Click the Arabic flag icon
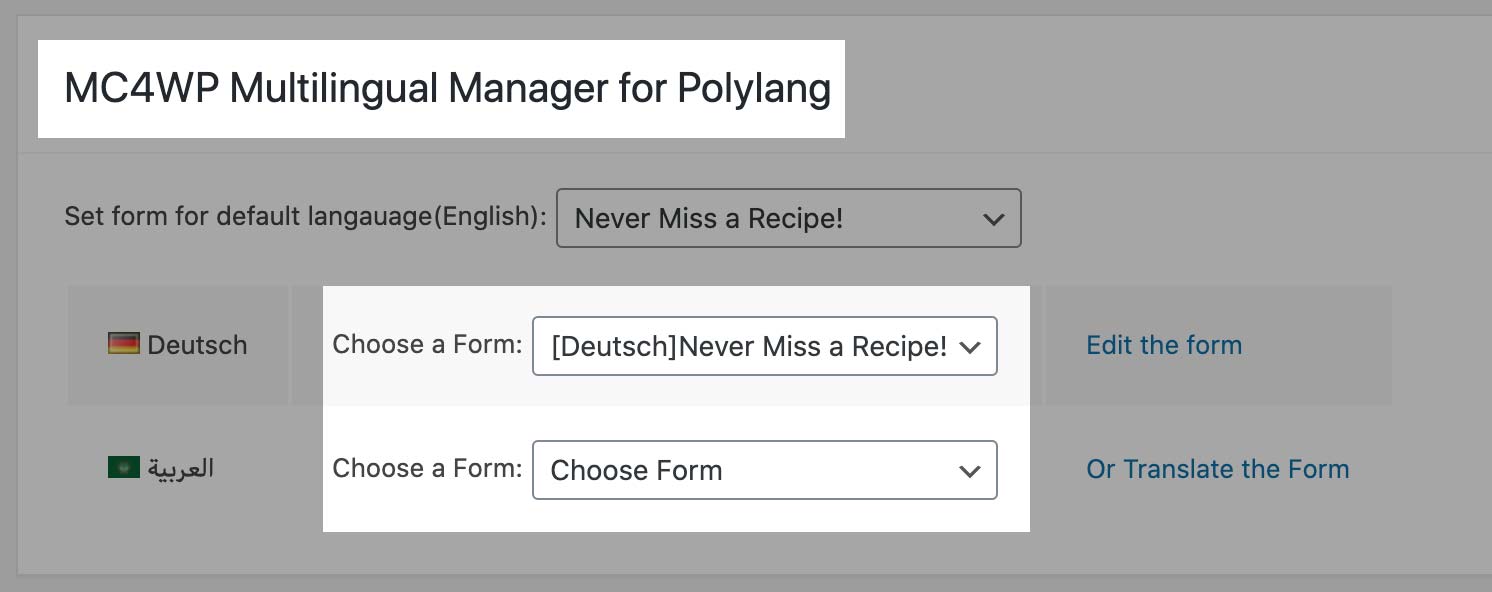This screenshot has height=592, width=1492. point(124,466)
